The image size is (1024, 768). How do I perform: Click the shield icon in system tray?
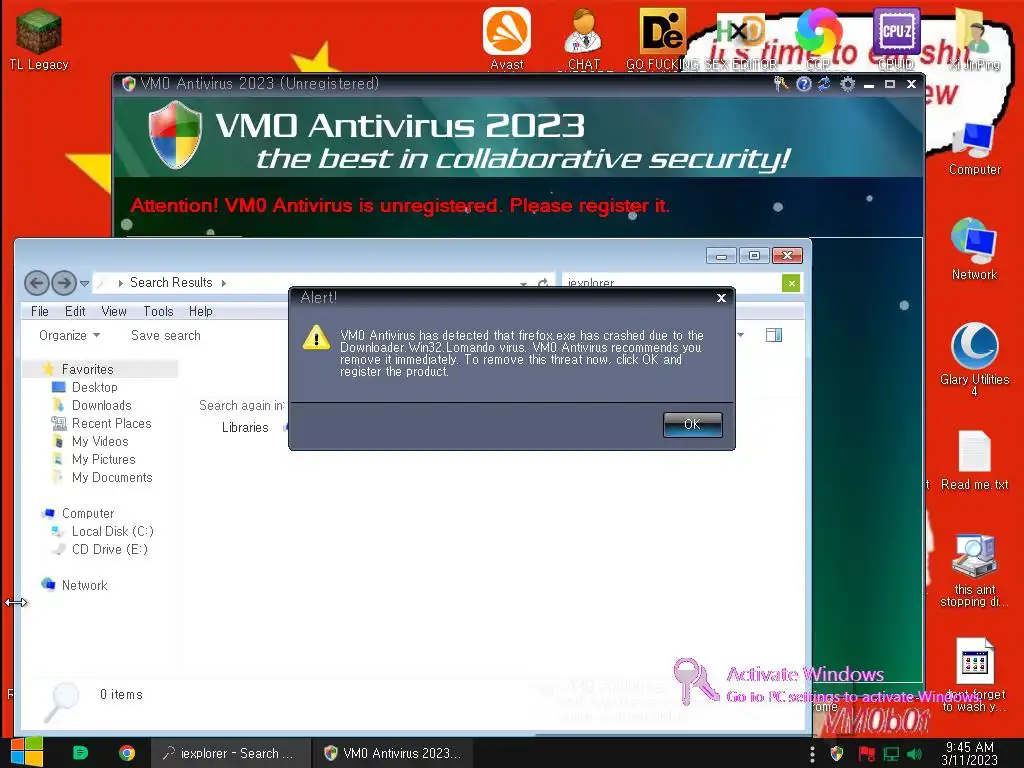point(837,754)
